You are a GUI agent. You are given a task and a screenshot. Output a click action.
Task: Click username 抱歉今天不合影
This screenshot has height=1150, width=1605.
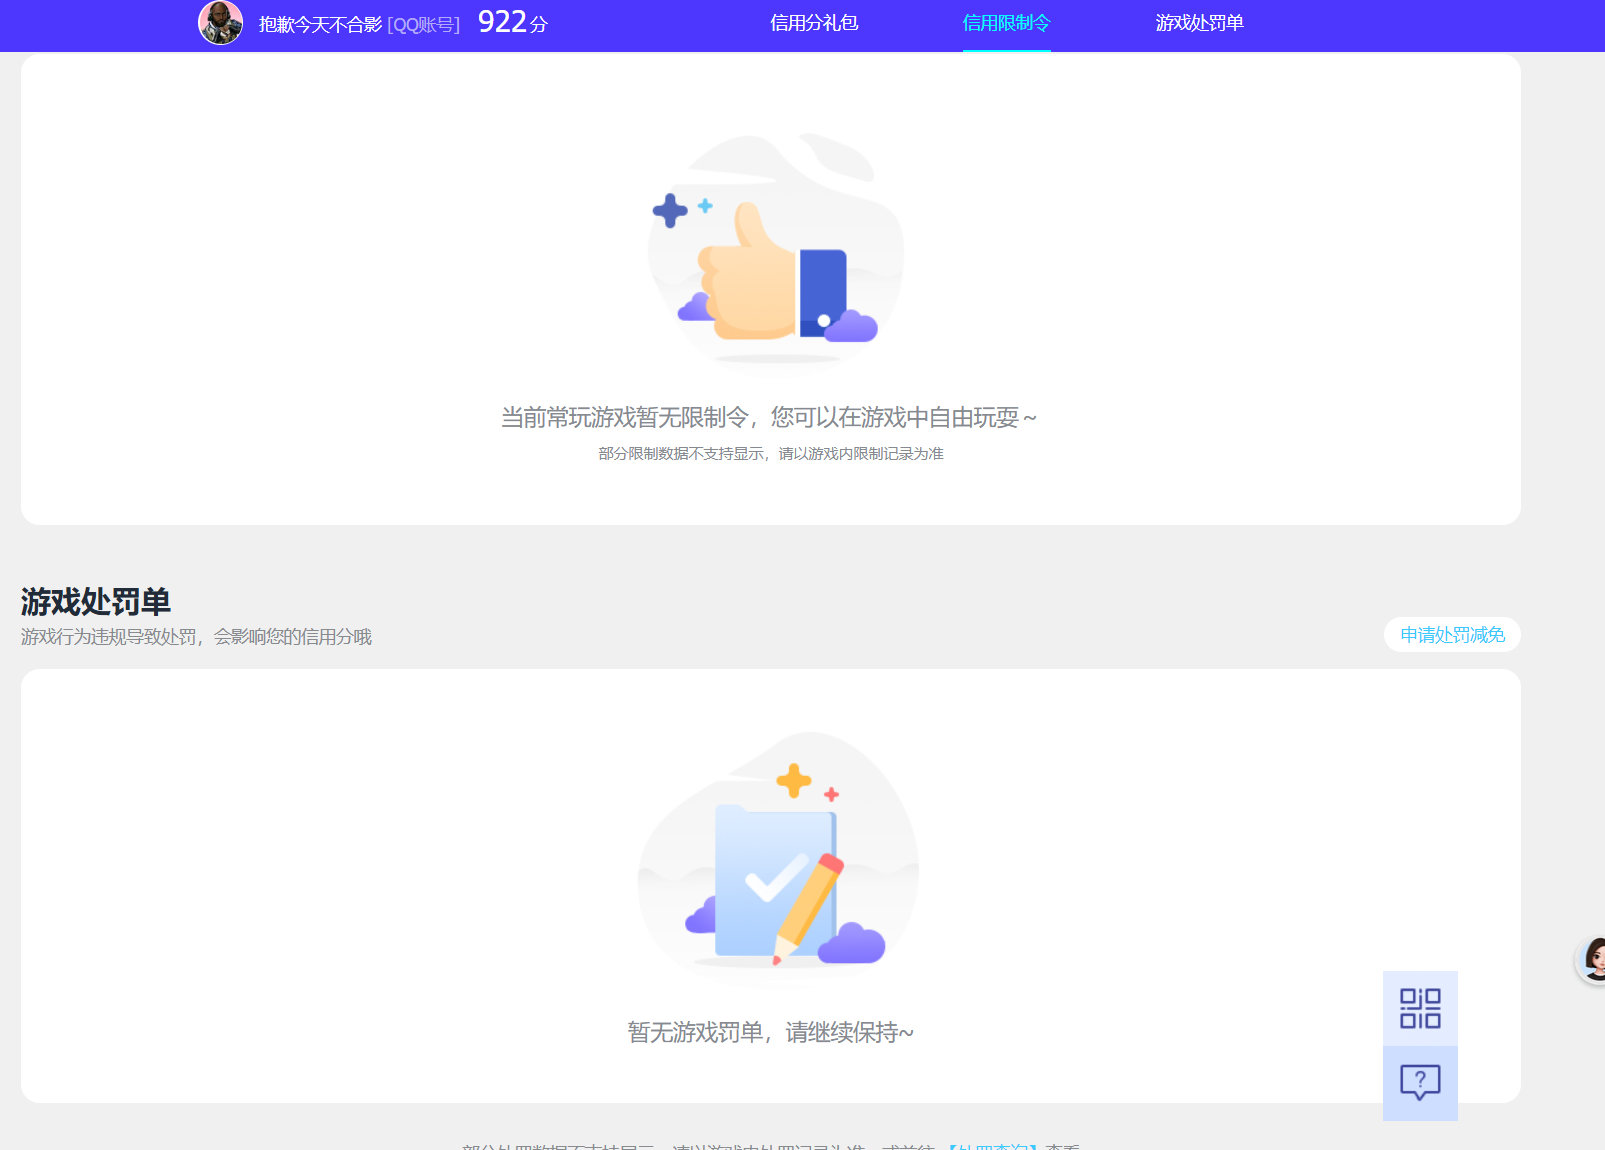pos(320,25)
